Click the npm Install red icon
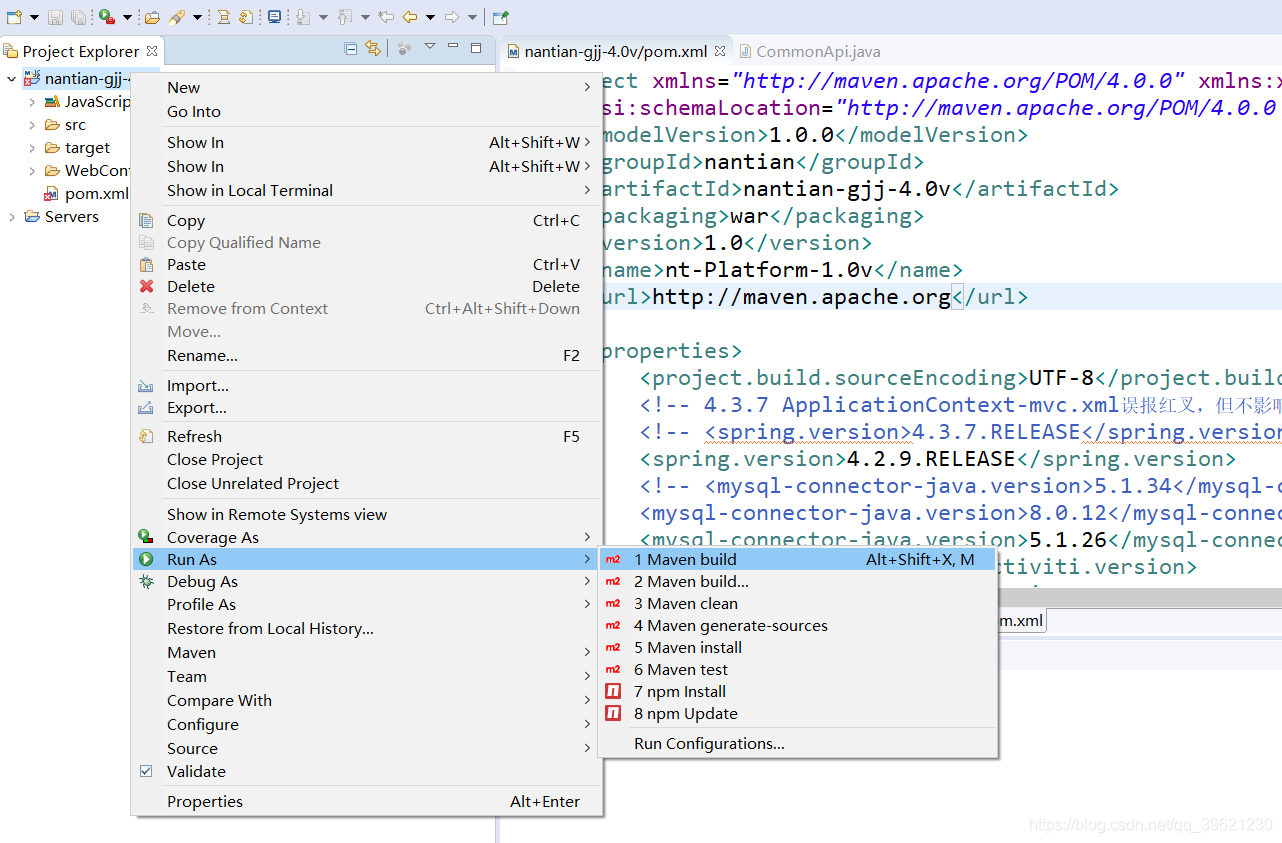The width and height of the screenshot is (1282, 843). tap(613, 692)
